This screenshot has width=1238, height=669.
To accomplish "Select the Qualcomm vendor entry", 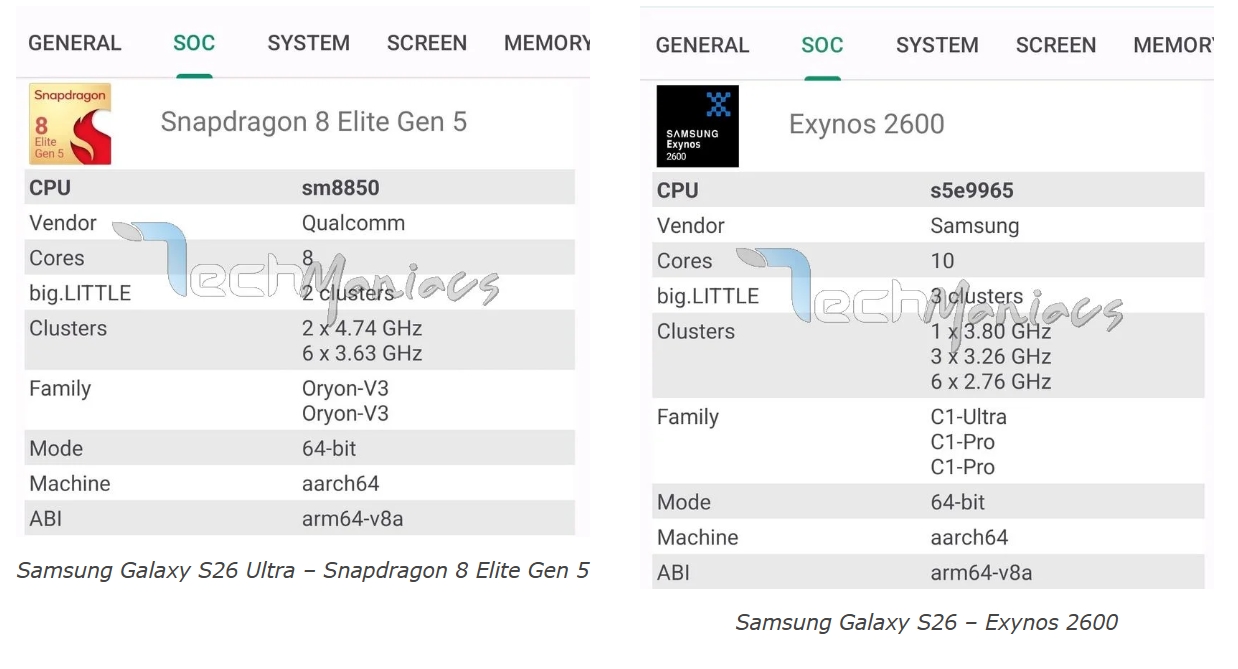I will tap(353, 223).
